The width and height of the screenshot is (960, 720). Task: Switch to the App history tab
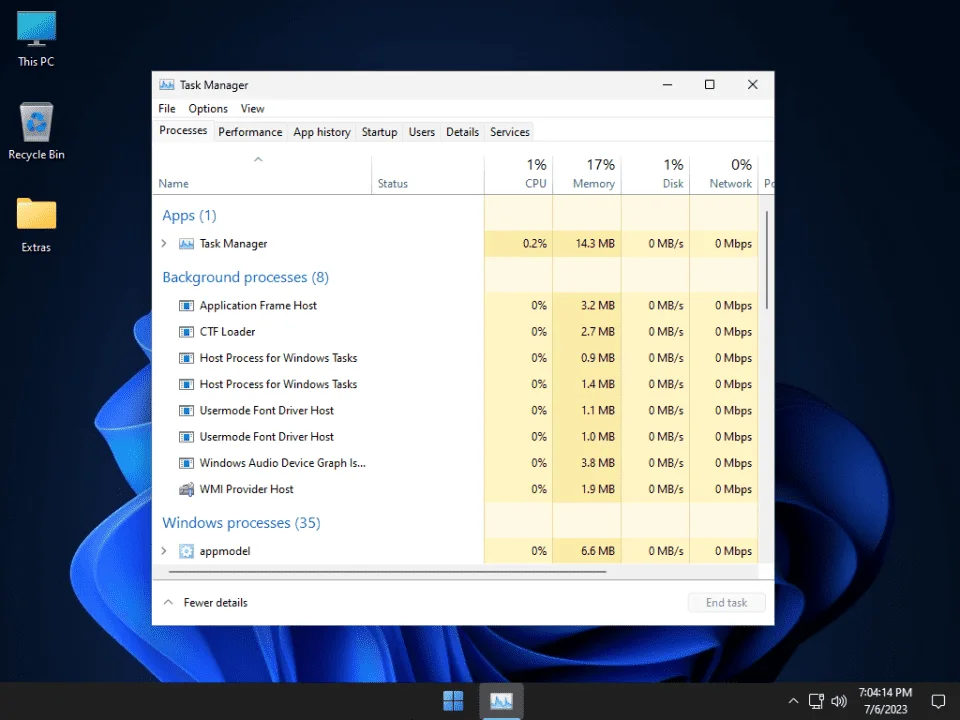(321, 132)
